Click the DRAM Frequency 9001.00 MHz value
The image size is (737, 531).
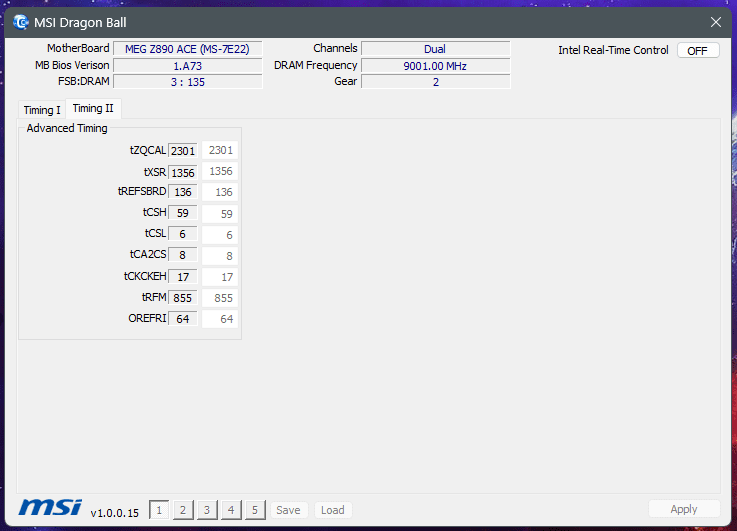[435, 66]
